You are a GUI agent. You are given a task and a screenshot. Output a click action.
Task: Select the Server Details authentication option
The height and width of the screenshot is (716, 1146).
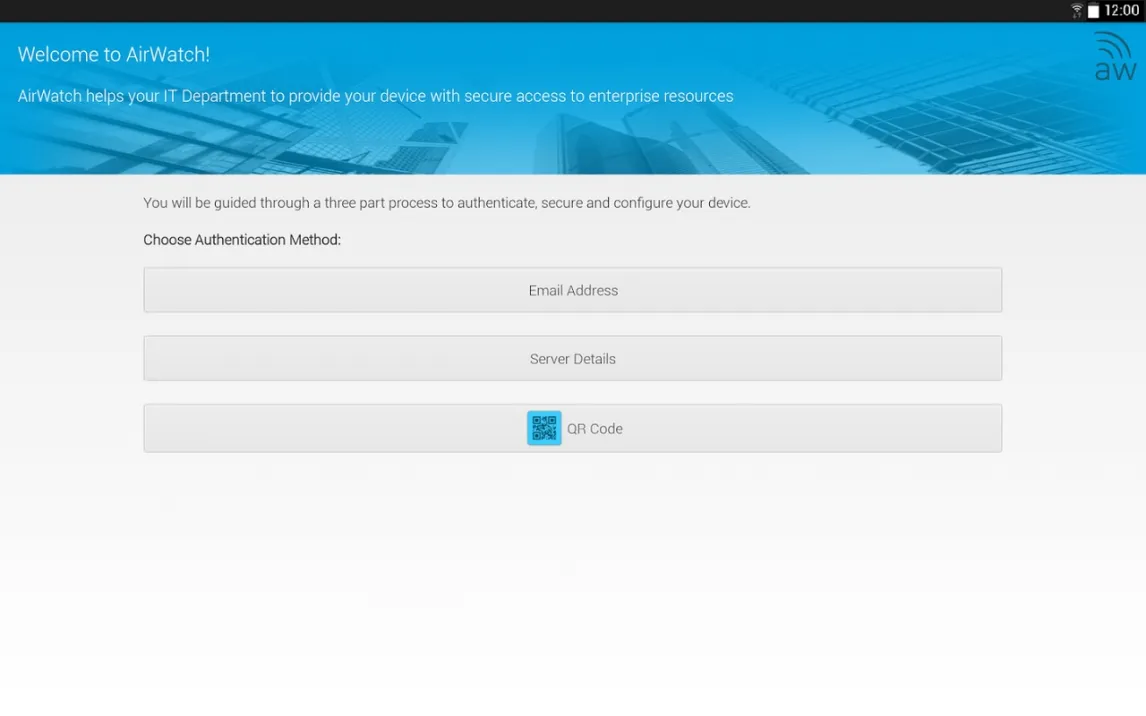(572, 358)
